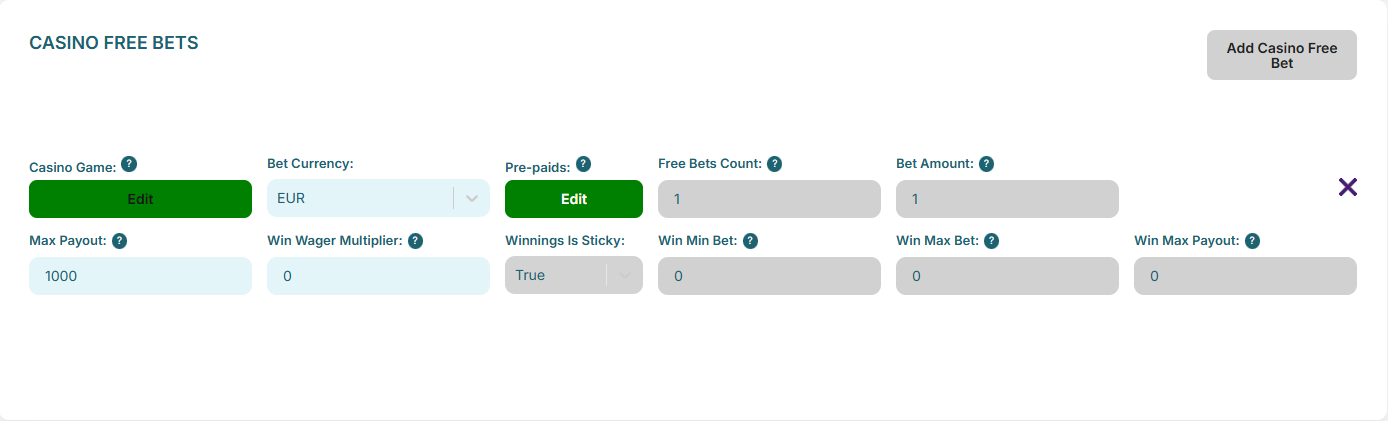The width and height of the screenshot is (1388, 421).
Task: Select the Free Bets Count input
Action: pos(769,199)
